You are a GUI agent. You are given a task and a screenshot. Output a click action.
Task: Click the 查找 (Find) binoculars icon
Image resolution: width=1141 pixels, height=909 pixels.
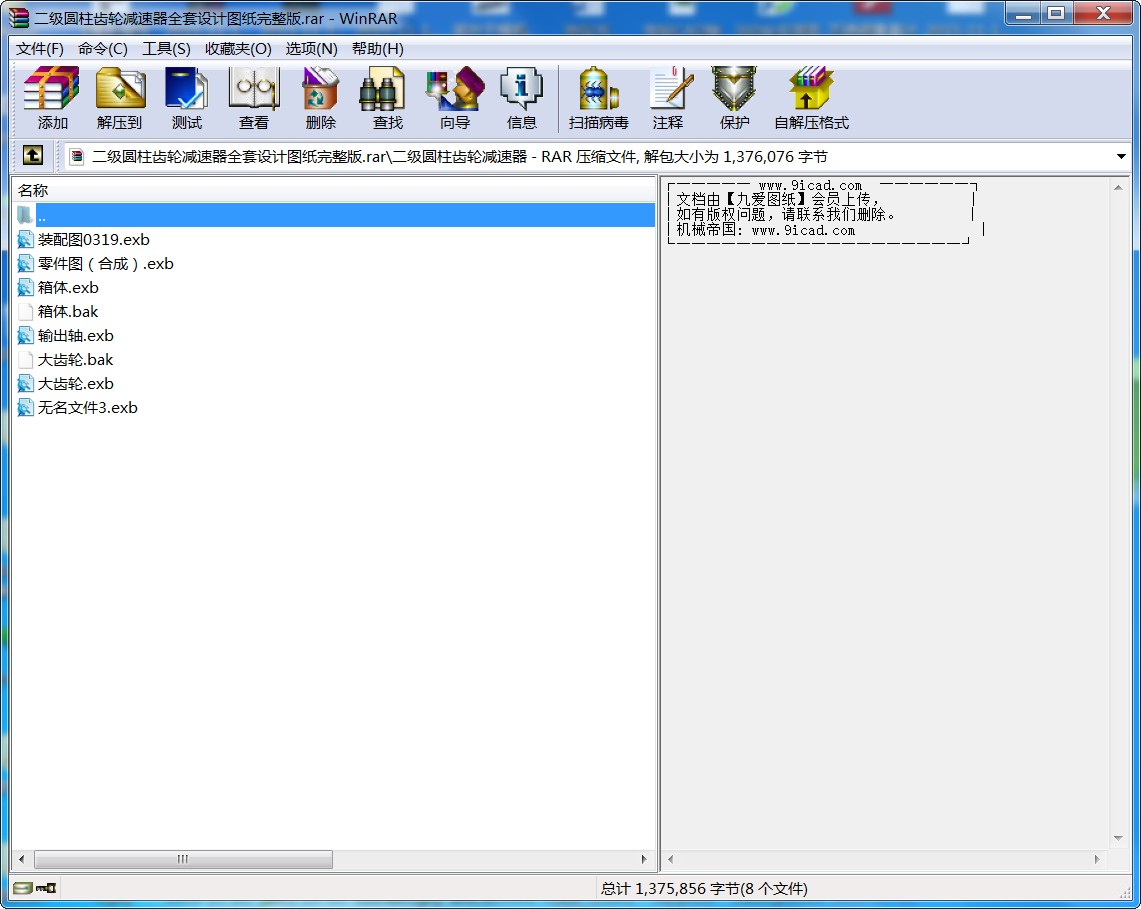387,98
